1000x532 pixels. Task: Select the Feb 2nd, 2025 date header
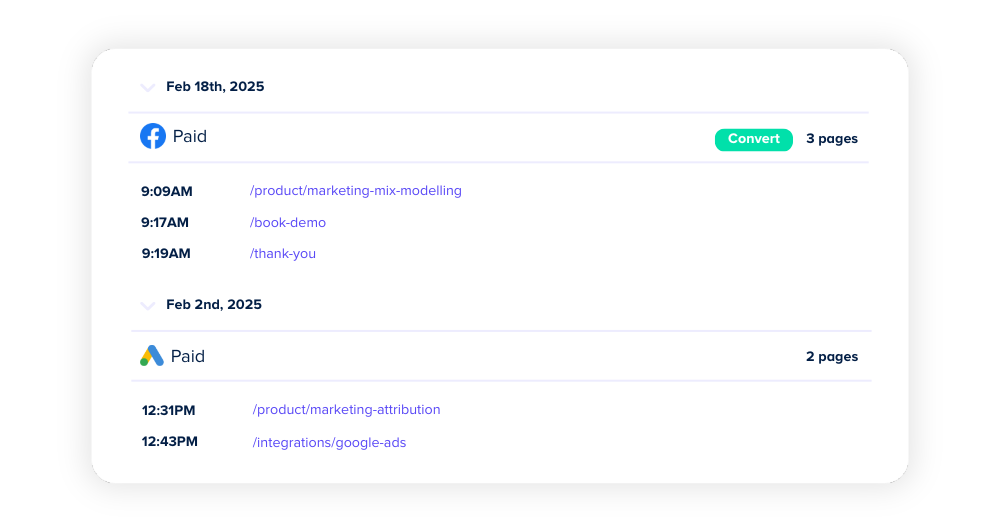[x=214, y=305]
